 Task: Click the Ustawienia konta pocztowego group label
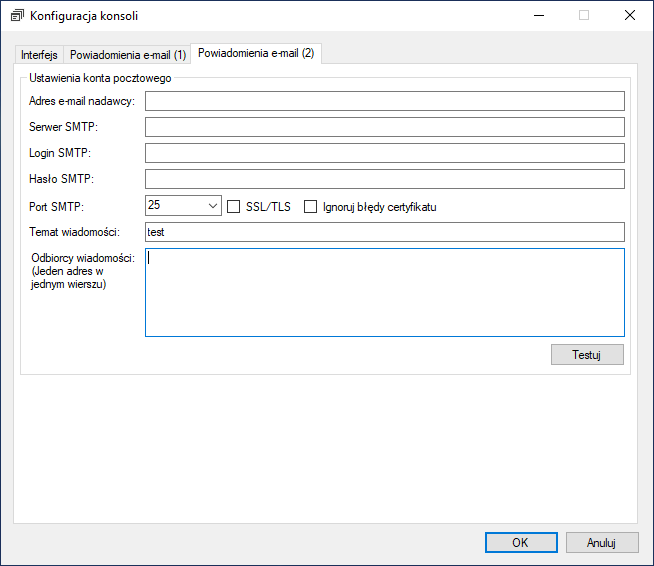100,78
